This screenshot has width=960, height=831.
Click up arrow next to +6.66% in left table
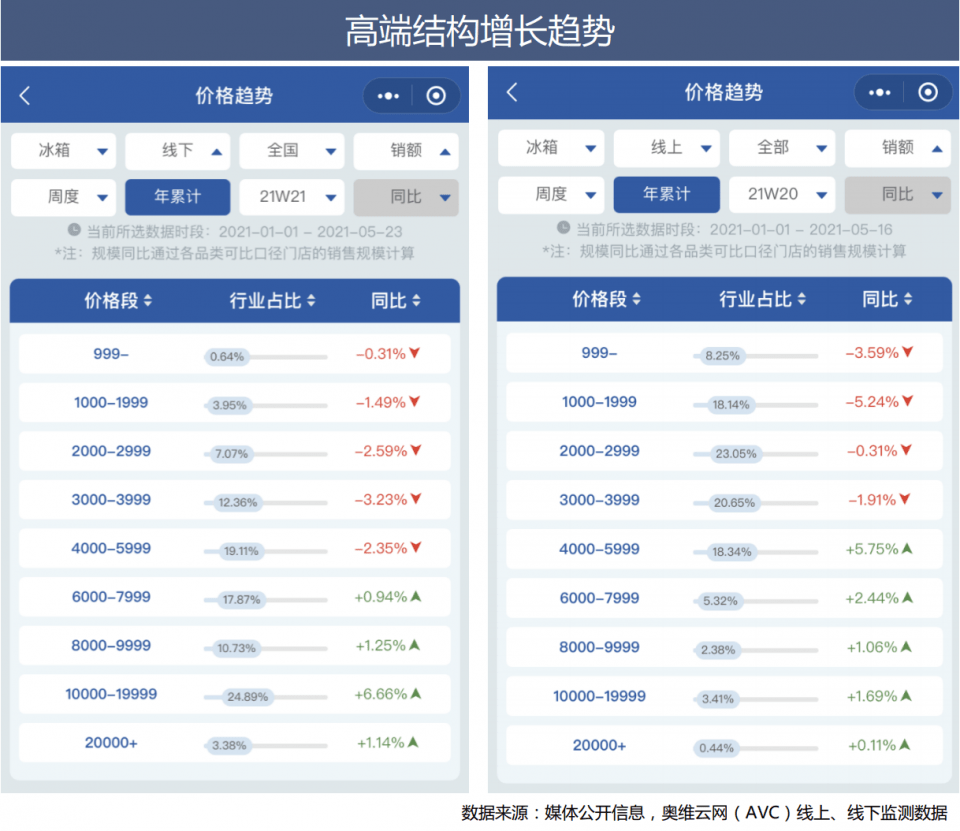[x=416, y=693]
